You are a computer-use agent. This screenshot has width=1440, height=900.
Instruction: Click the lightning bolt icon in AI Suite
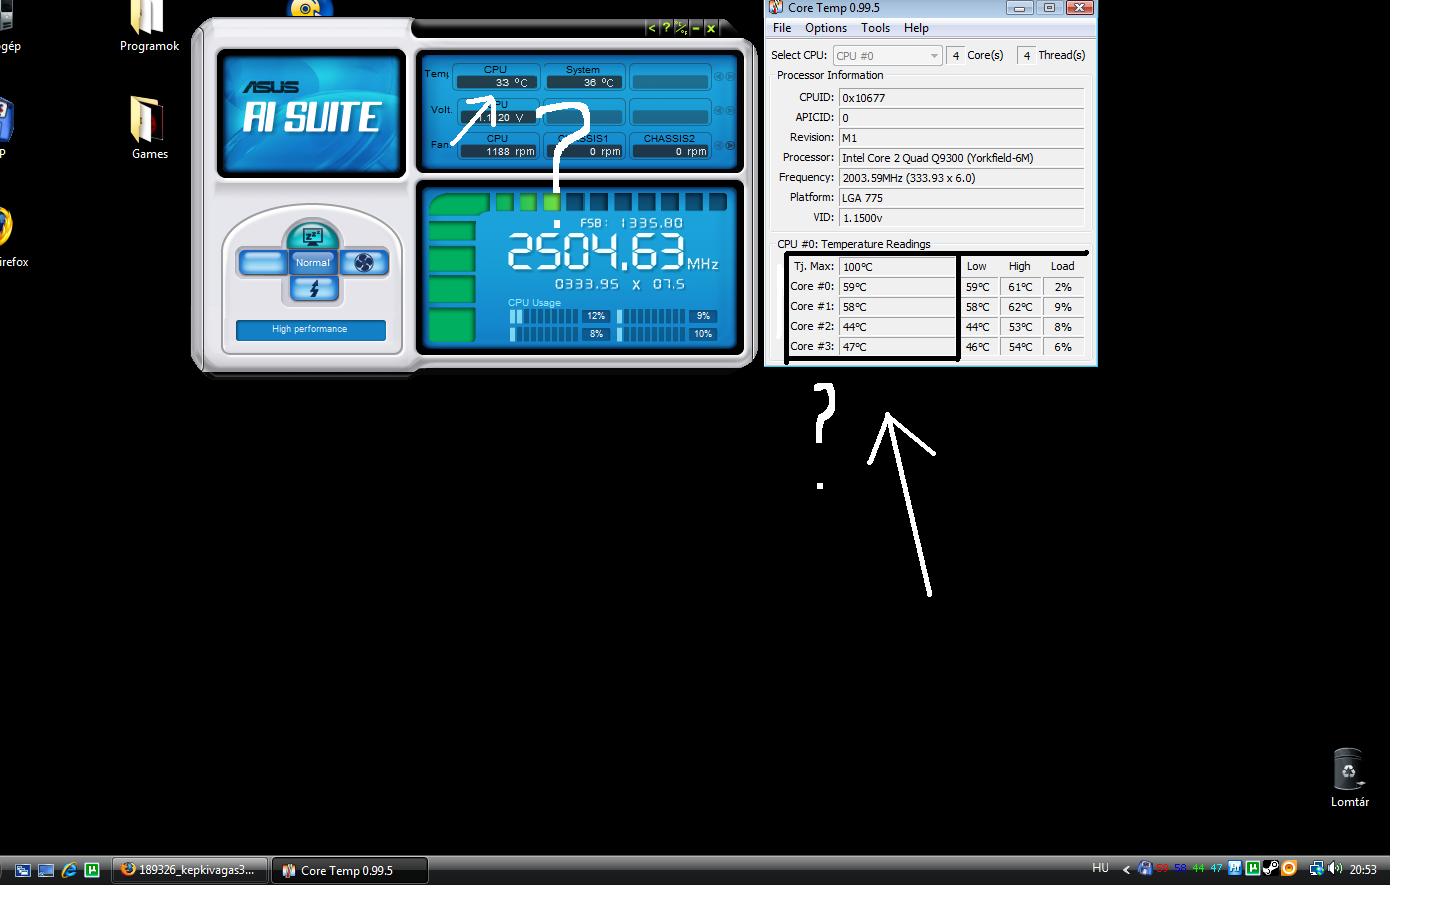[314, 289]
